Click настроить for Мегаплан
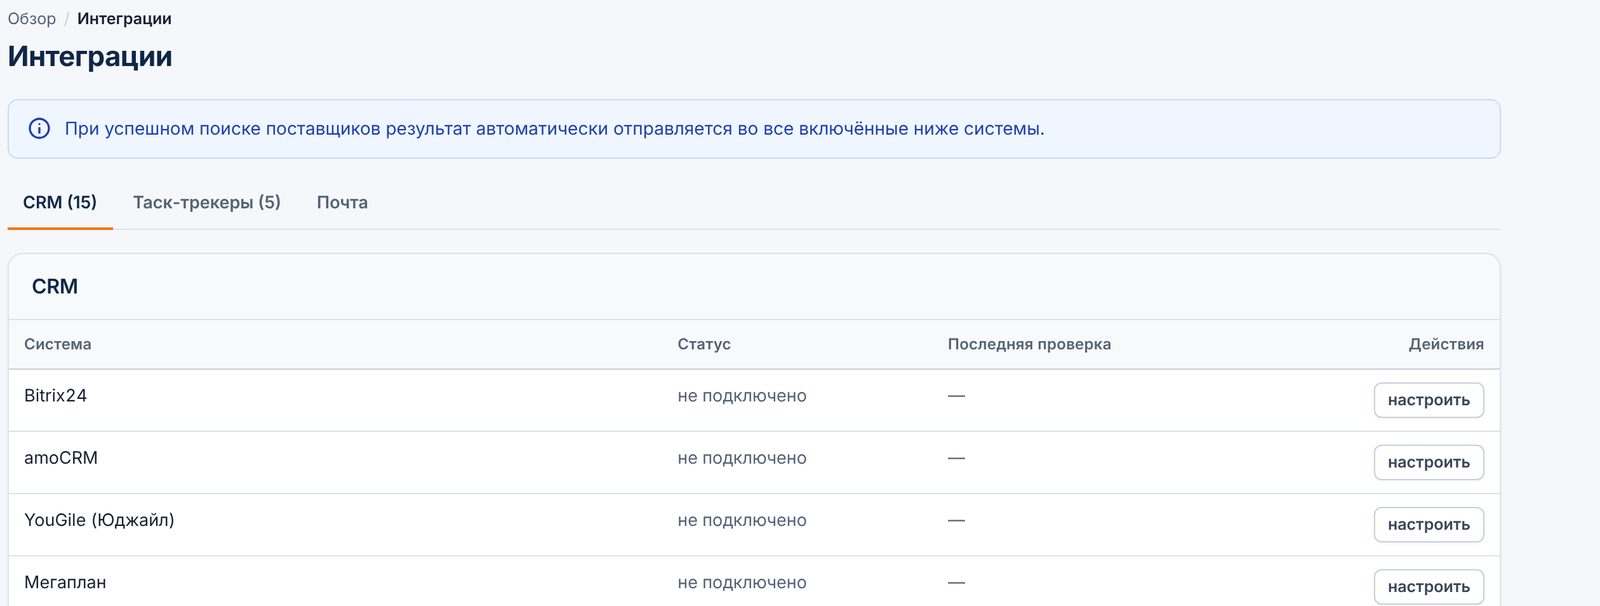The image size is (1600, 606). (x=1428, y=586)
